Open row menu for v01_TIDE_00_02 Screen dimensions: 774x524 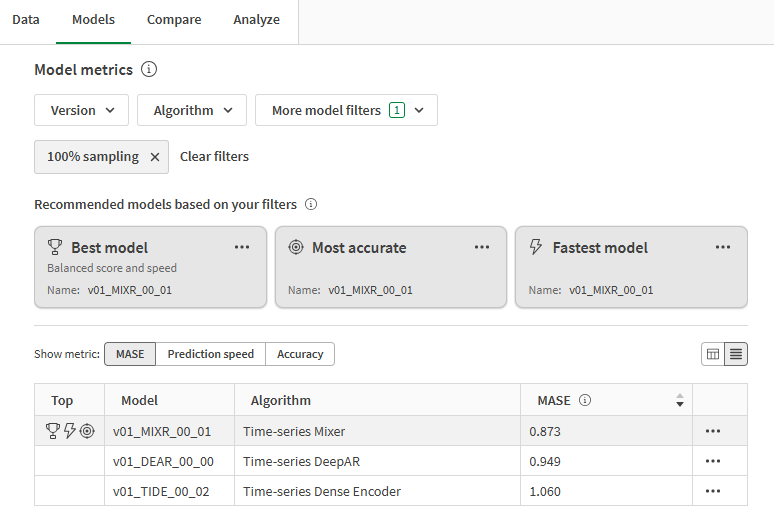click(713, 491)
